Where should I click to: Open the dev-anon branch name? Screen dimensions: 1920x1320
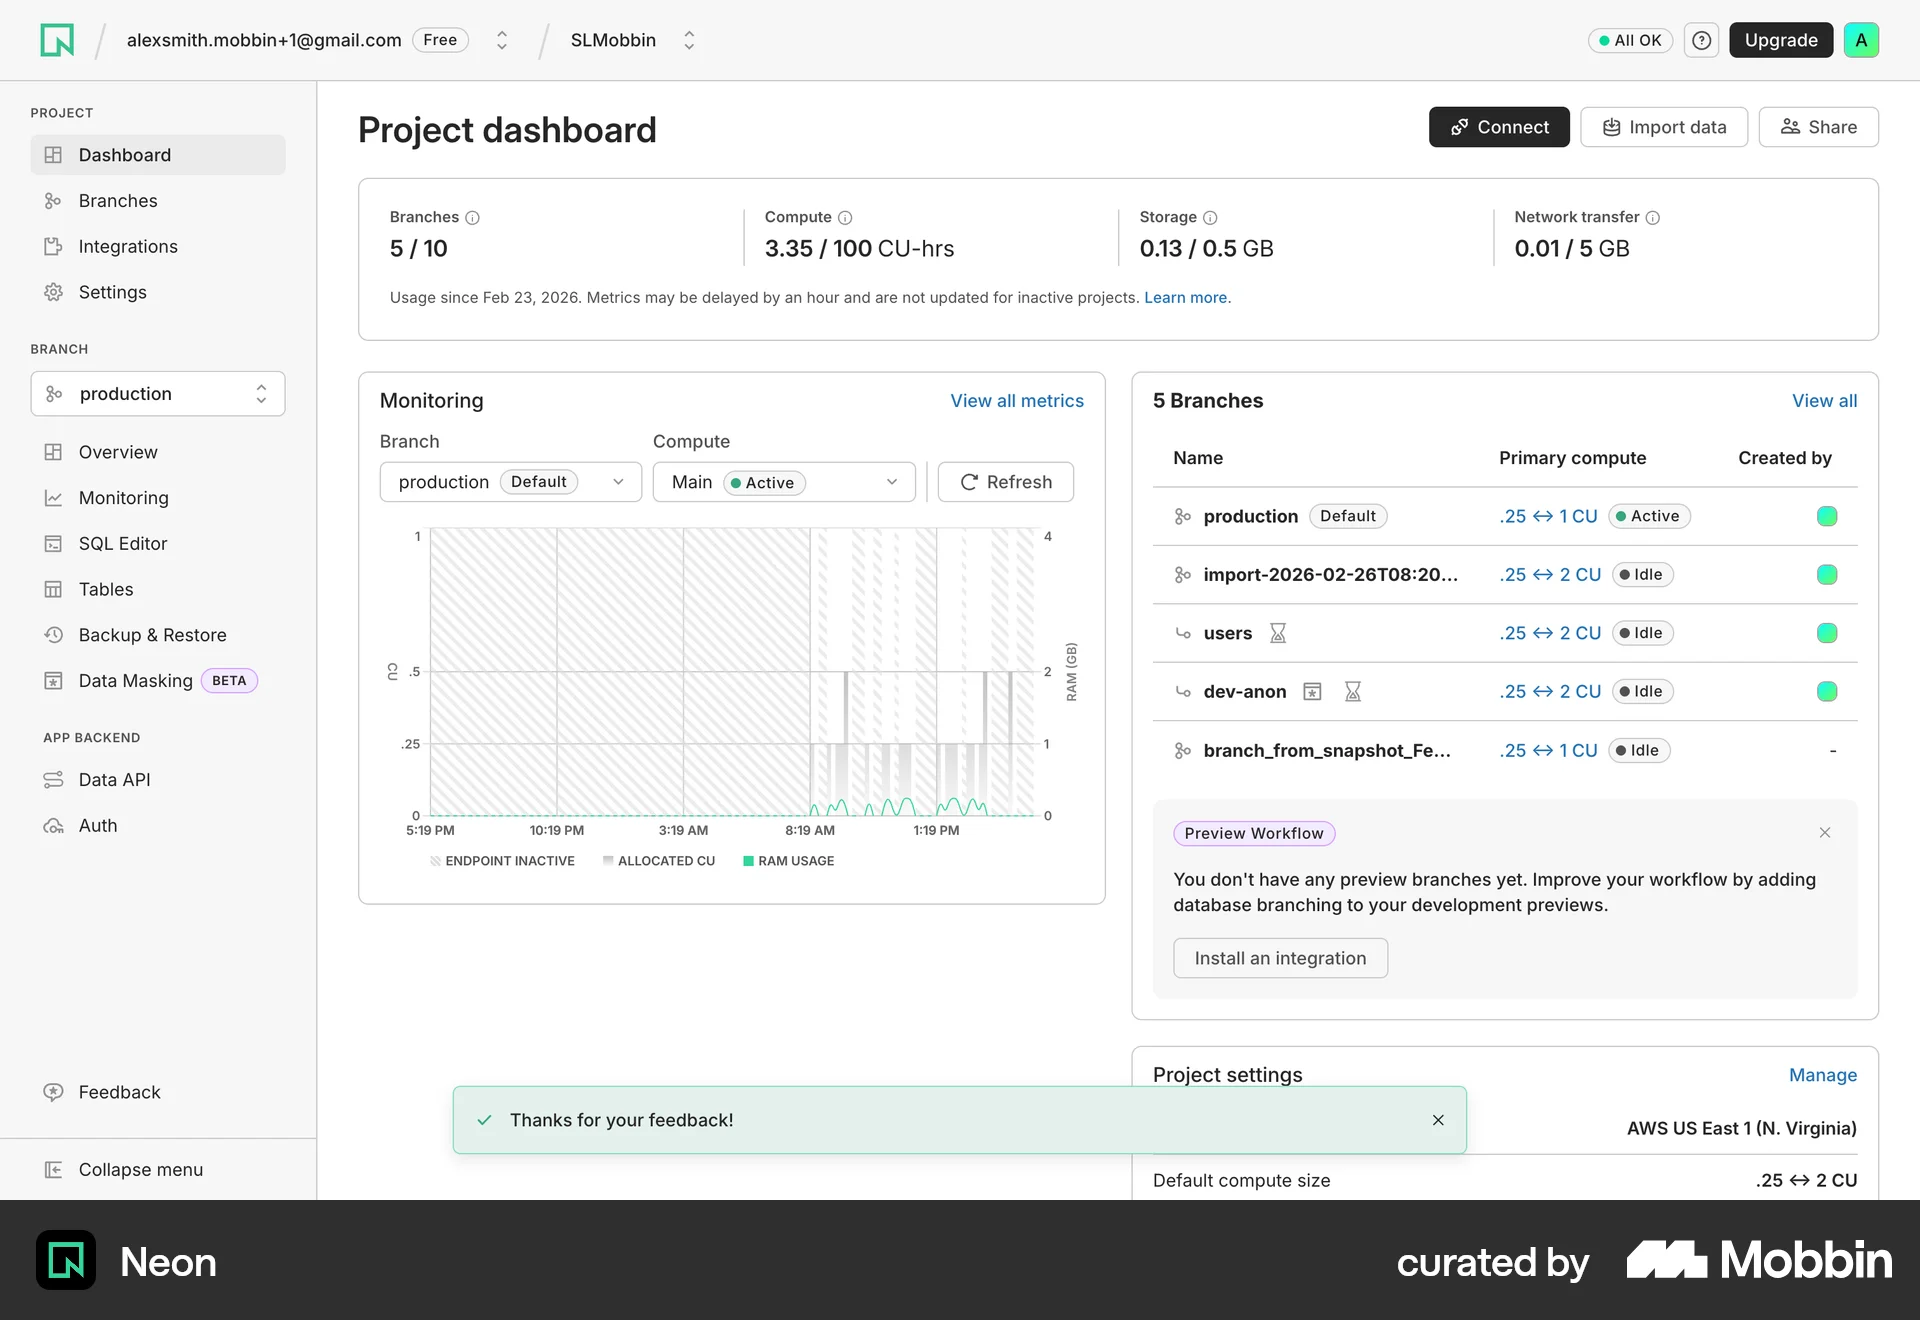[x=1245, y=691]
